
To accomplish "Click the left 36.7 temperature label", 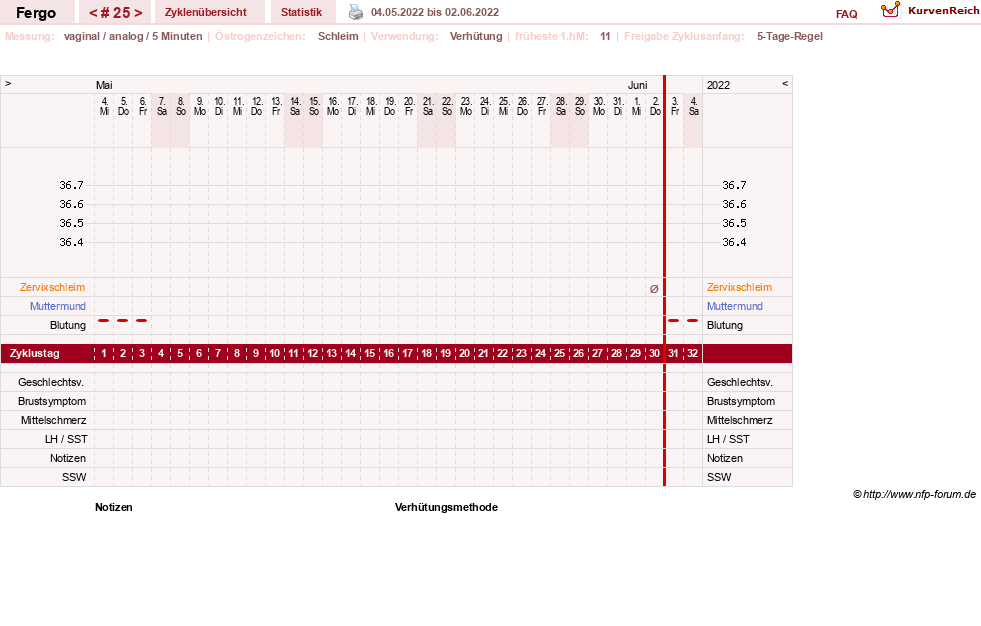I will tap(71, 185).
